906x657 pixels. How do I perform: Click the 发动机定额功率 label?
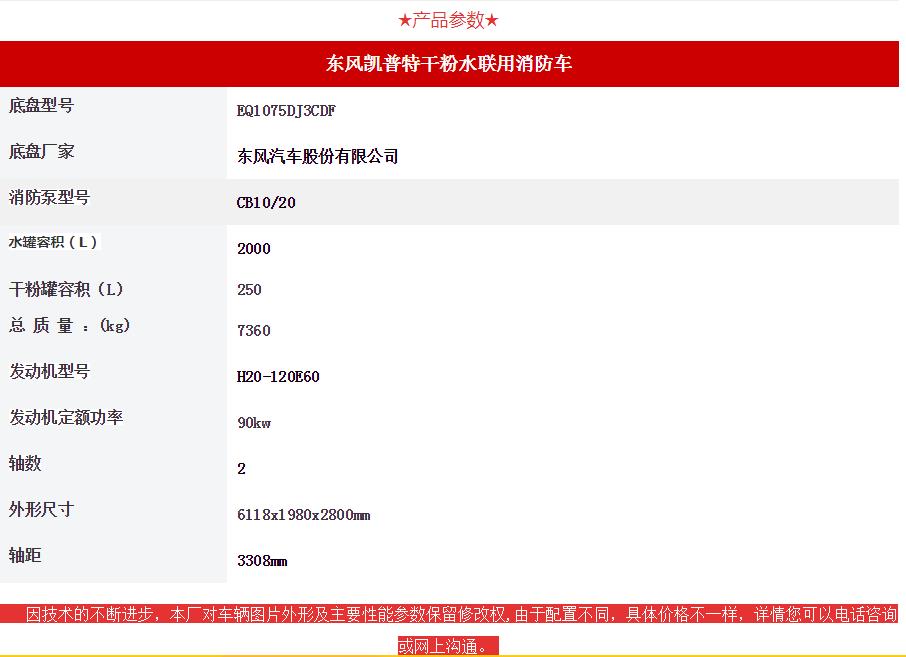(66, 417)
